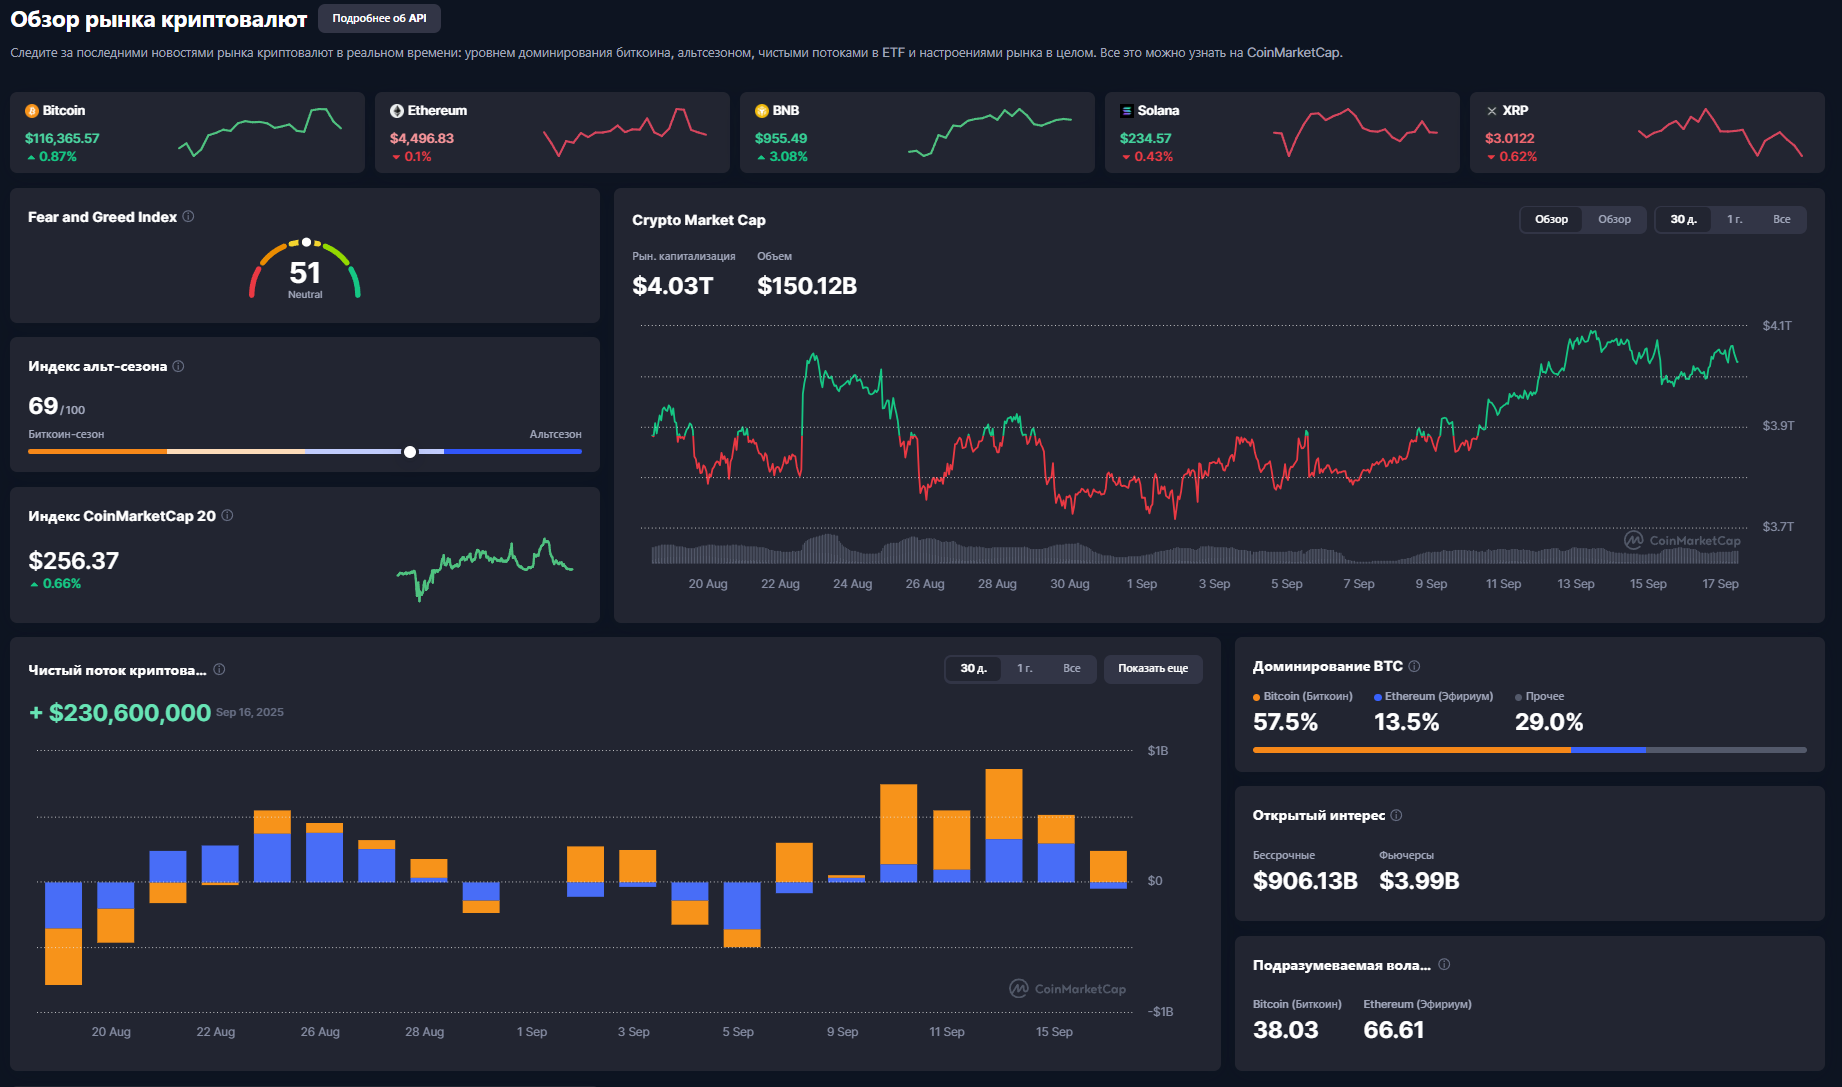
Task: Show info for Индекс CoinMarketCap 20
Action: click(x=227, y=516)
